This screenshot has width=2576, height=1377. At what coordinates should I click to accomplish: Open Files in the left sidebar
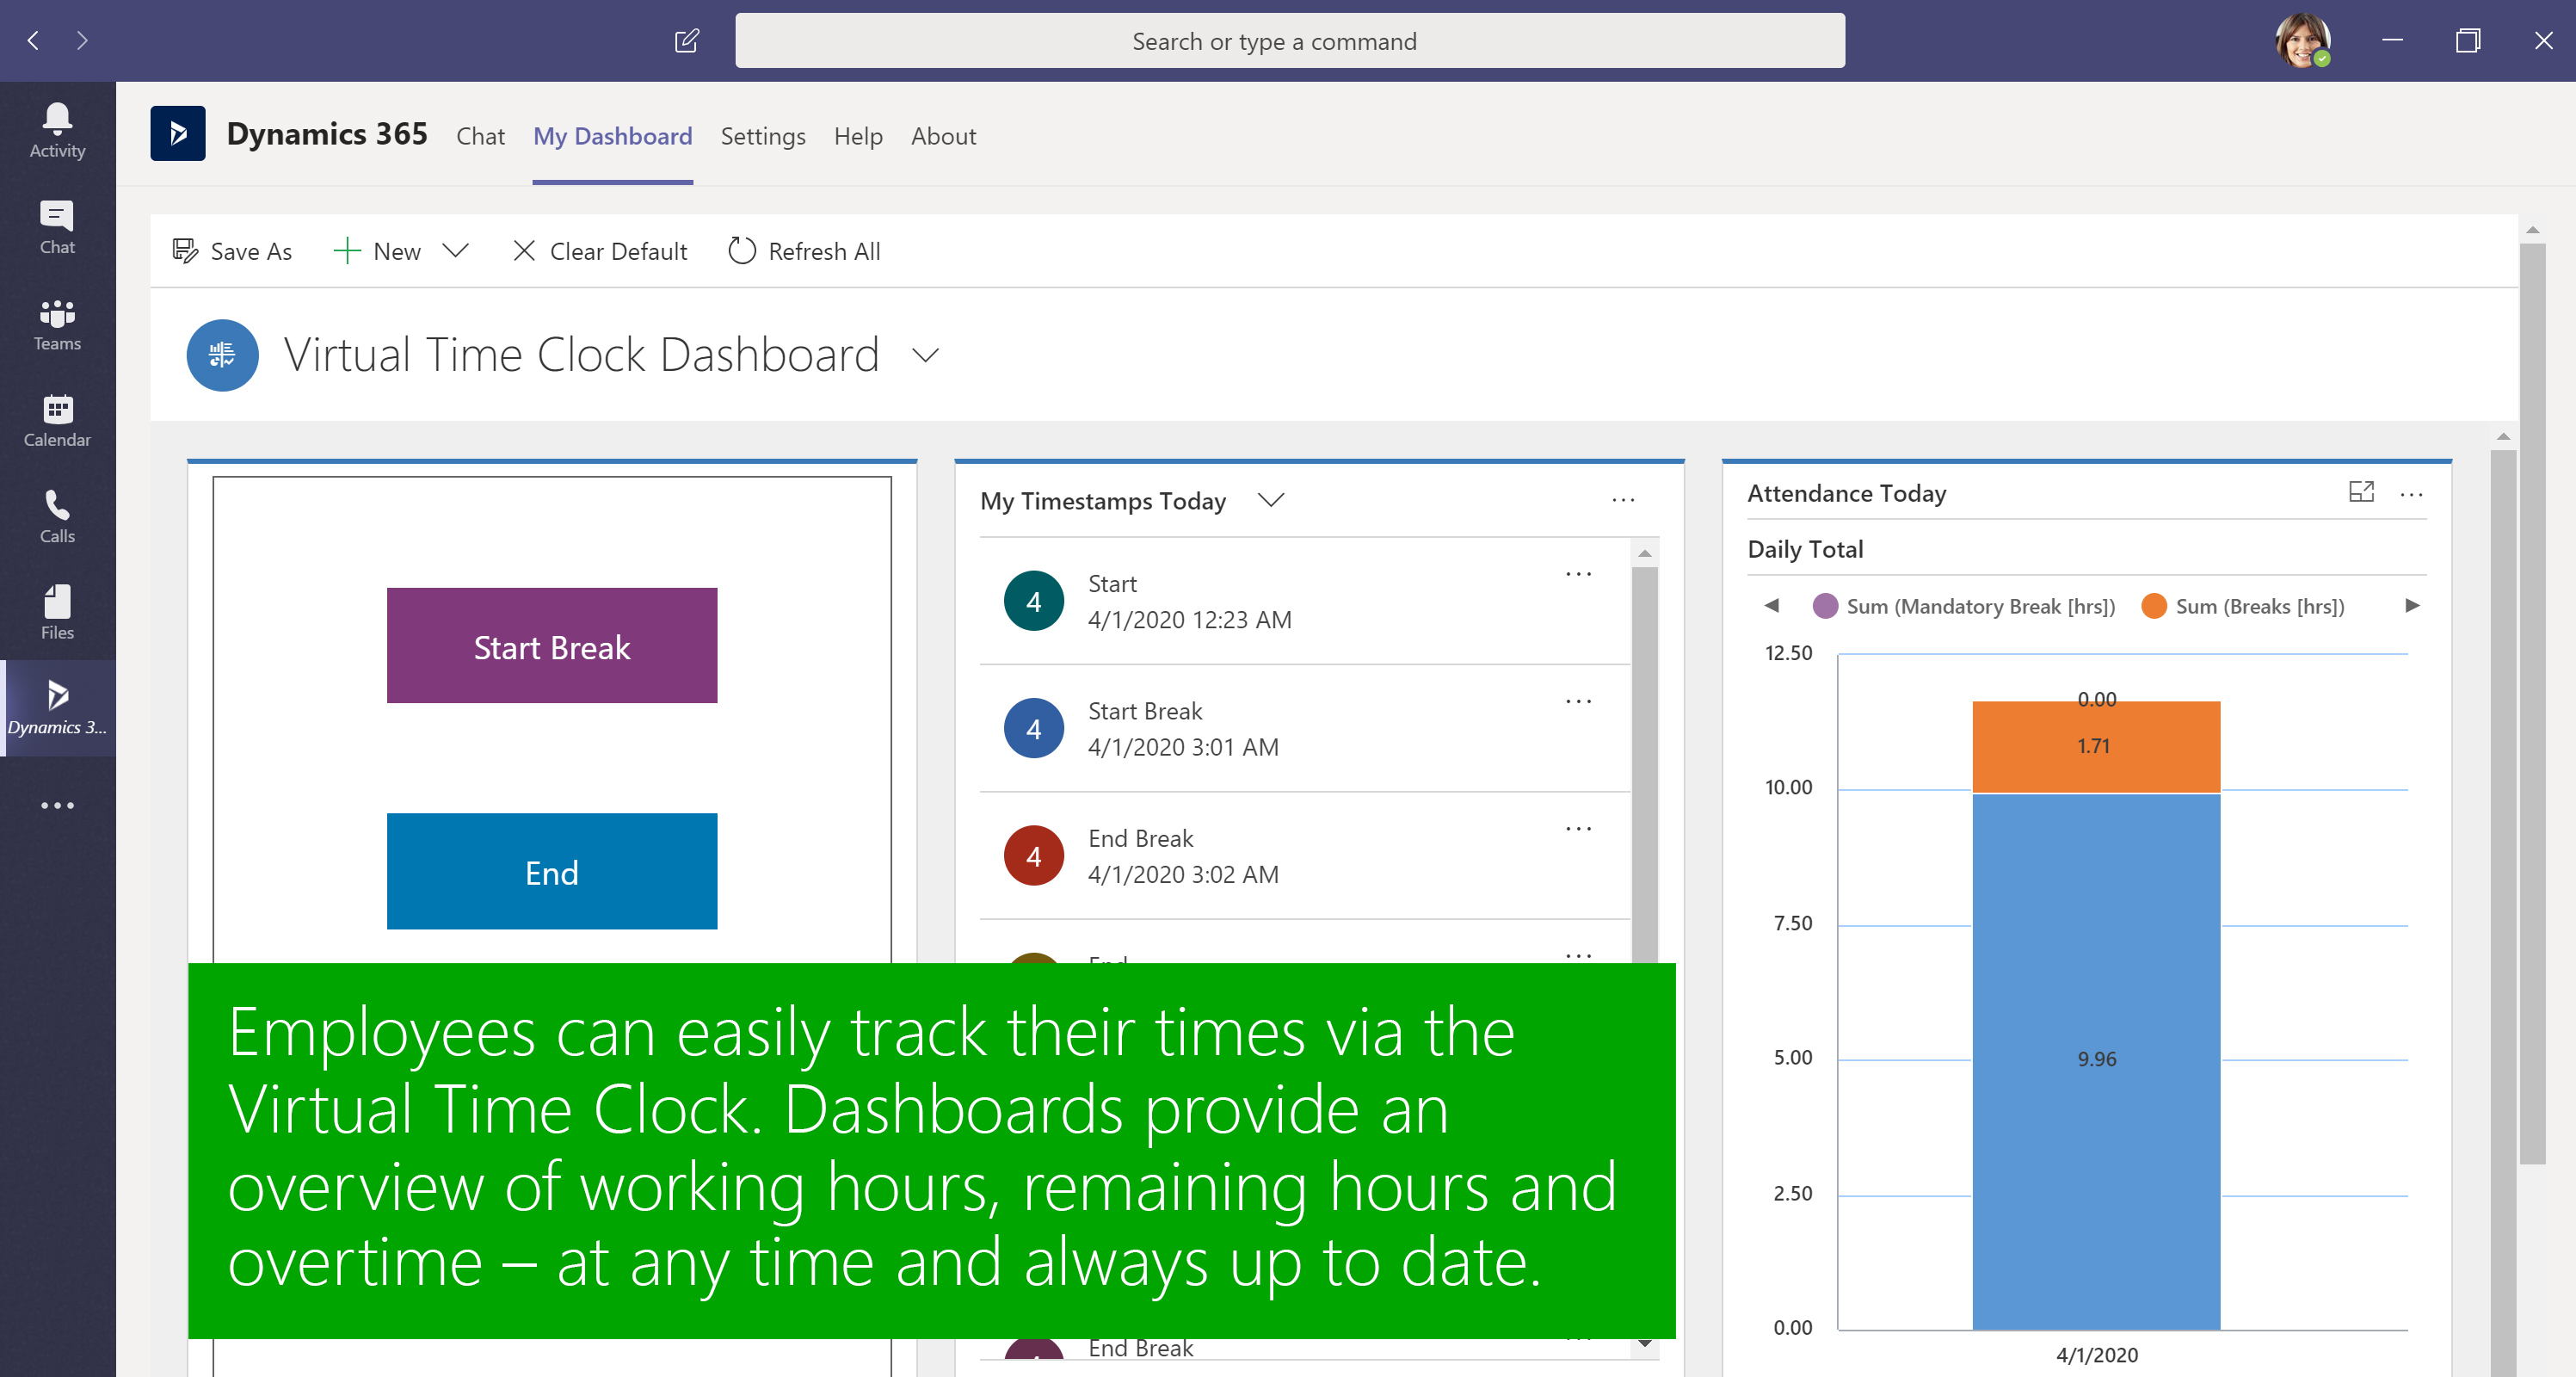point(57,613)
